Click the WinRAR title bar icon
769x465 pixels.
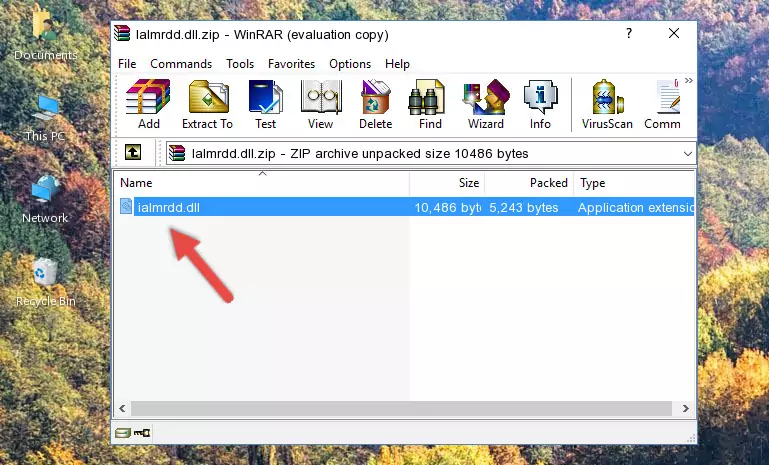122,33
